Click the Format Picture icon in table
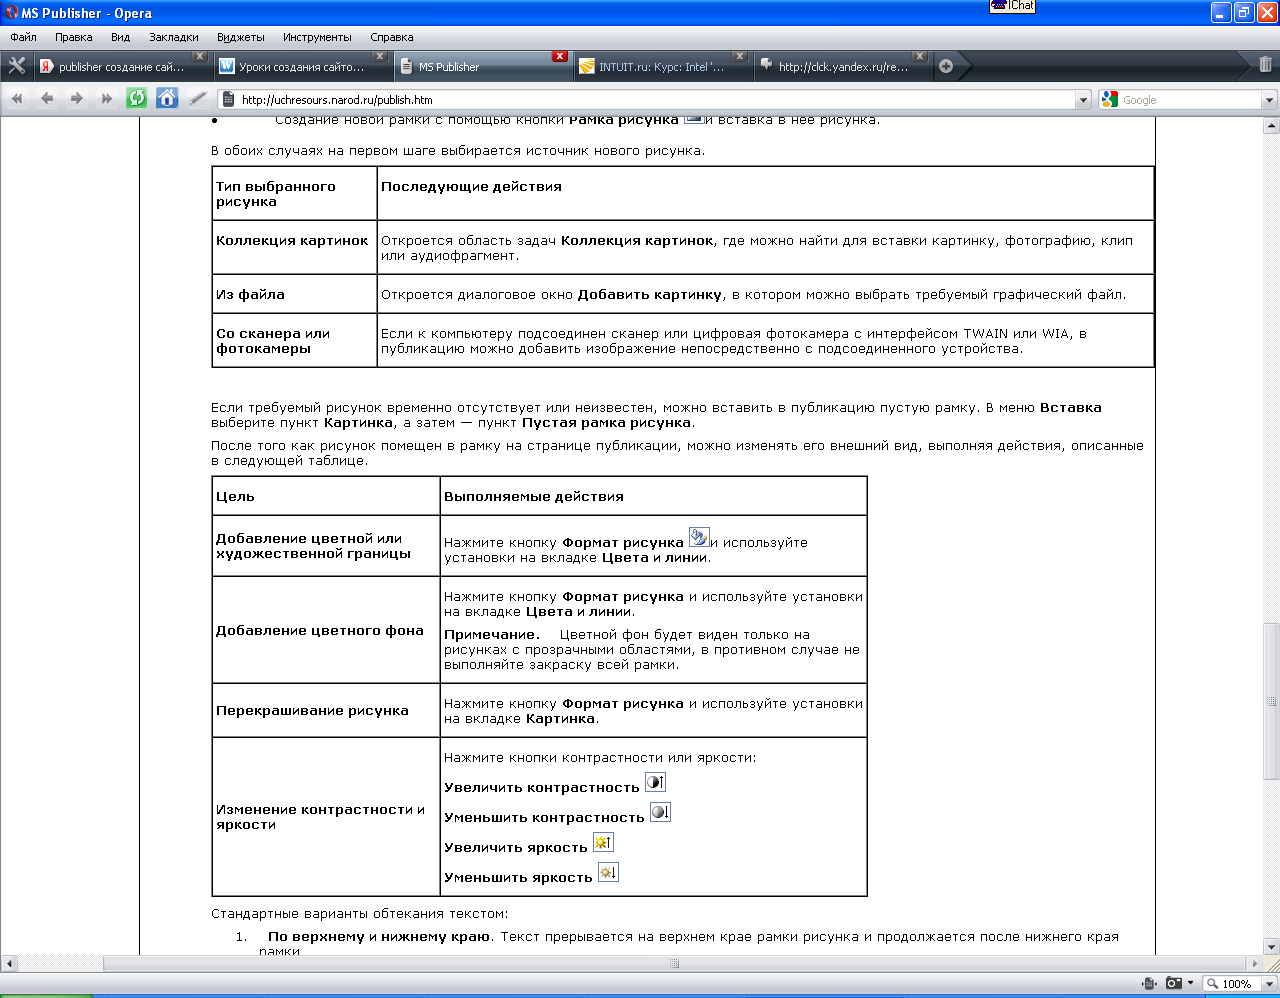The width and height of the screenshot is (1280, 998). click(699, 538)
